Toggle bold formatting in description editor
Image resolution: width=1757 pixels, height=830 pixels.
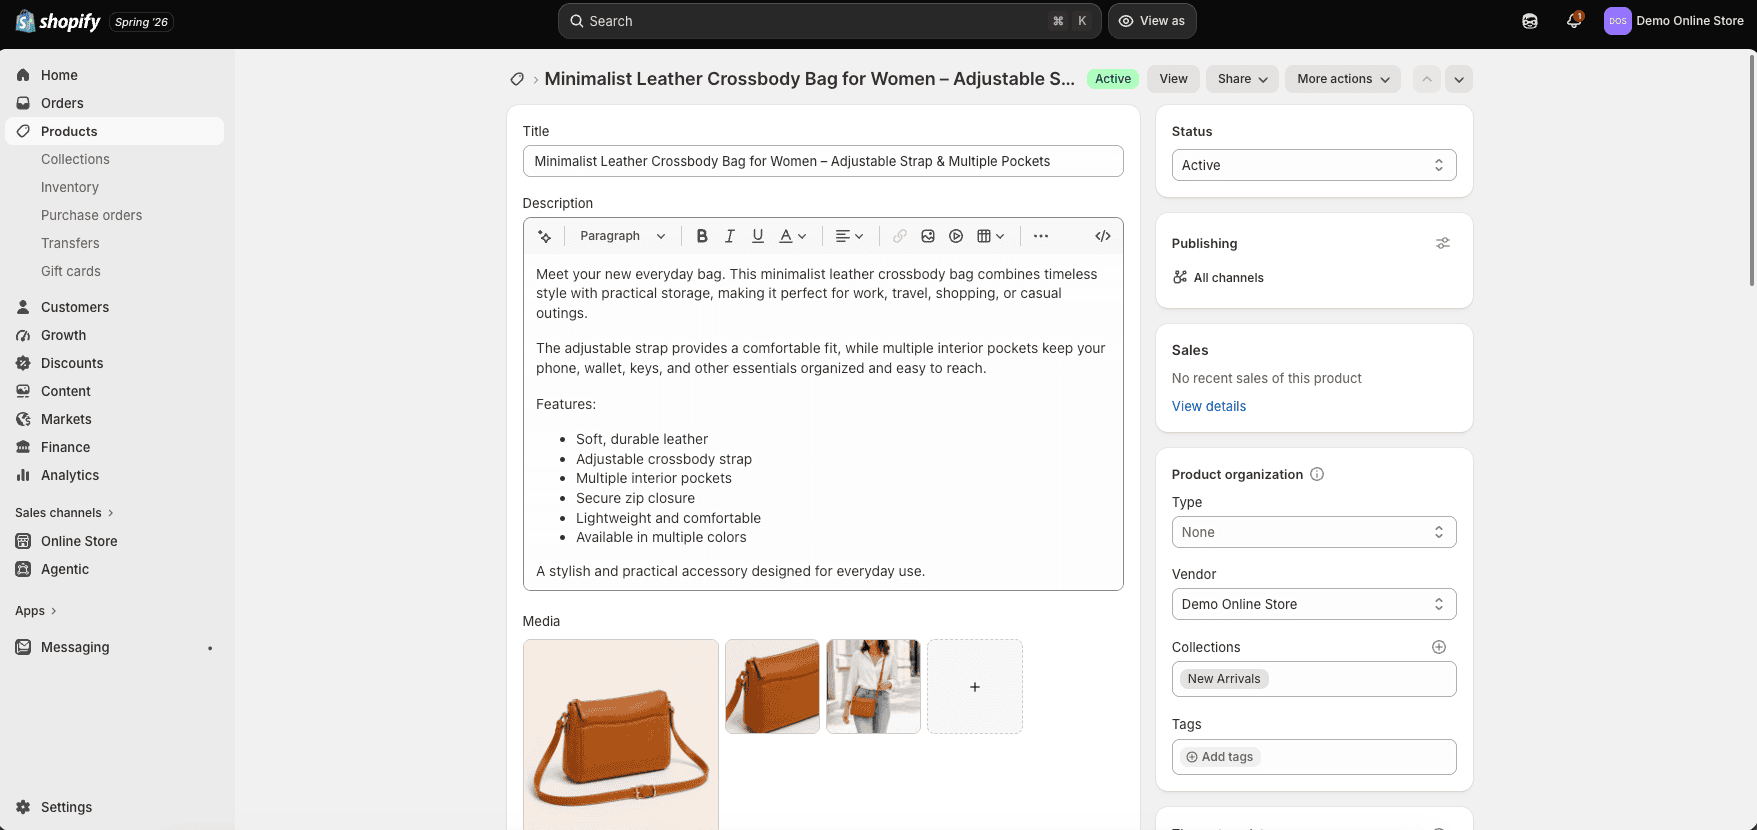702,236
